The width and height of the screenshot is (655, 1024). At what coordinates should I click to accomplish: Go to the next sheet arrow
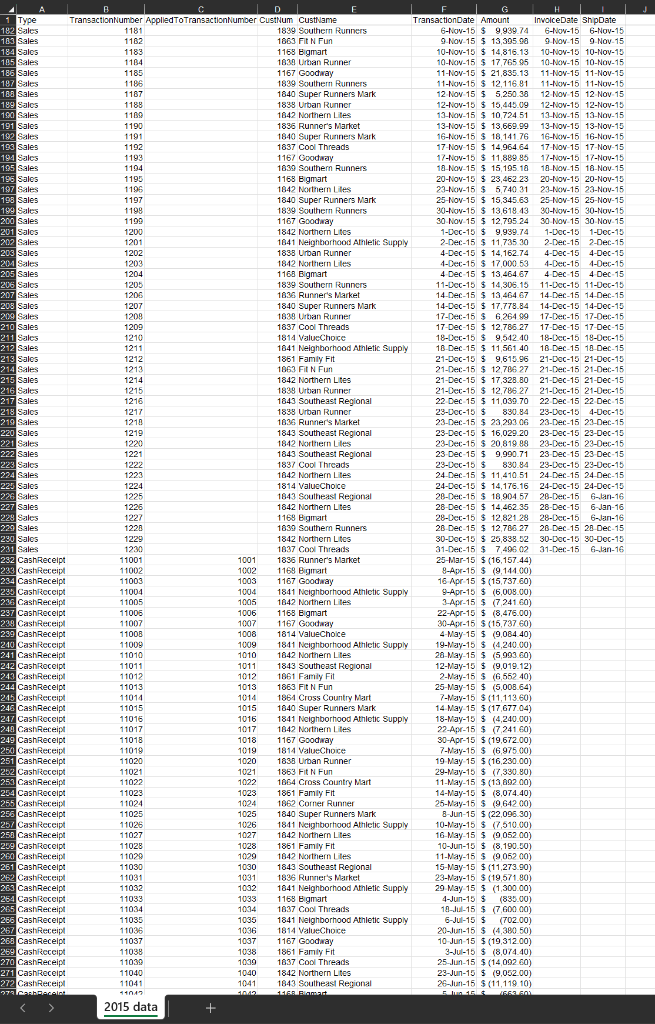coord(51,1008)
